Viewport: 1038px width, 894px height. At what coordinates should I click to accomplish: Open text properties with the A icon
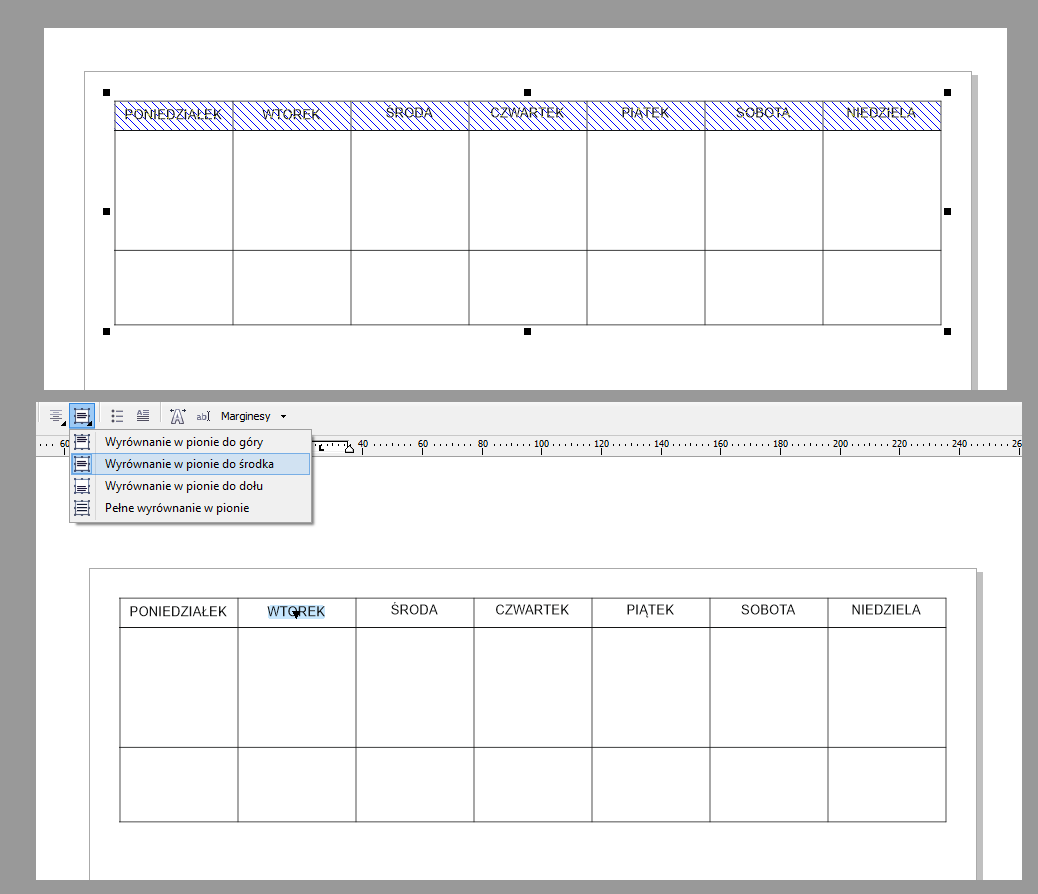[177, 416]
